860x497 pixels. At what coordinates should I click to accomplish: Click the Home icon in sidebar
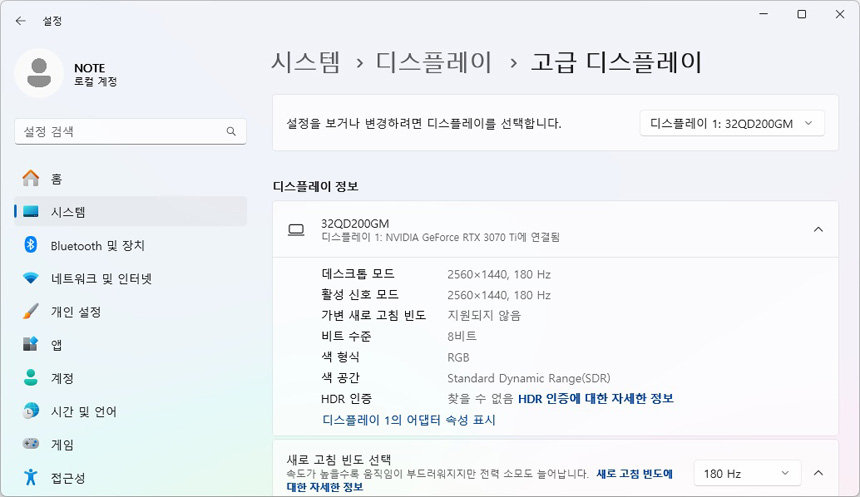pyautogui.click(x=31, y=179)
